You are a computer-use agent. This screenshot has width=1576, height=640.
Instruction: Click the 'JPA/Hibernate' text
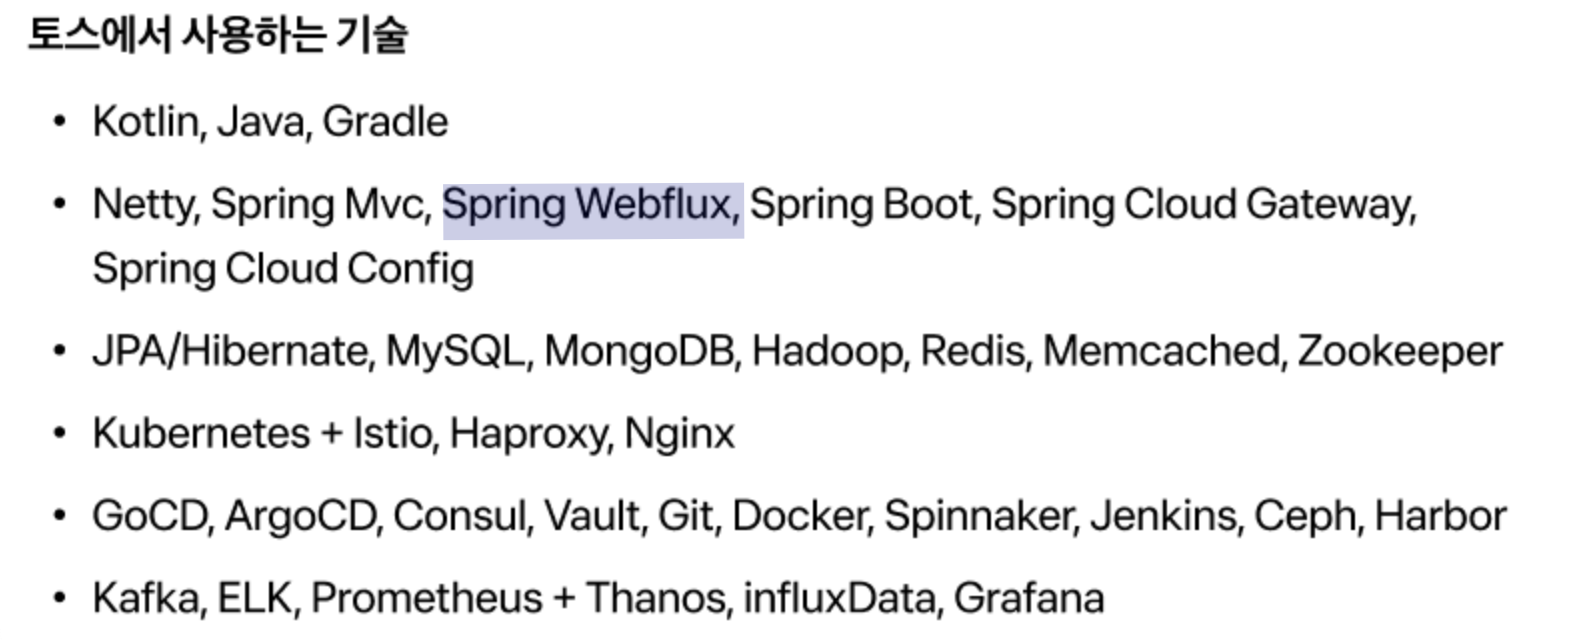click(x=232, y=351)
